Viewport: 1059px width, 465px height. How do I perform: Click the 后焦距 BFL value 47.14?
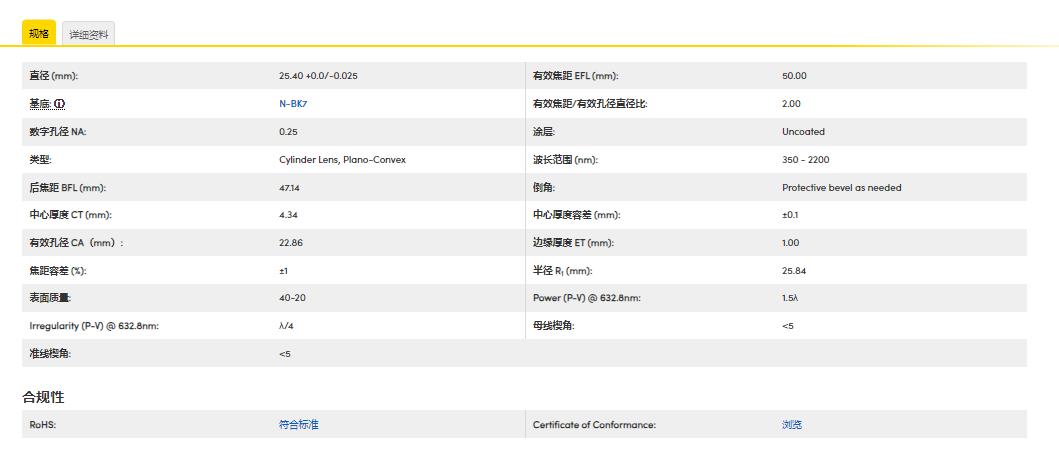point(290,188)
